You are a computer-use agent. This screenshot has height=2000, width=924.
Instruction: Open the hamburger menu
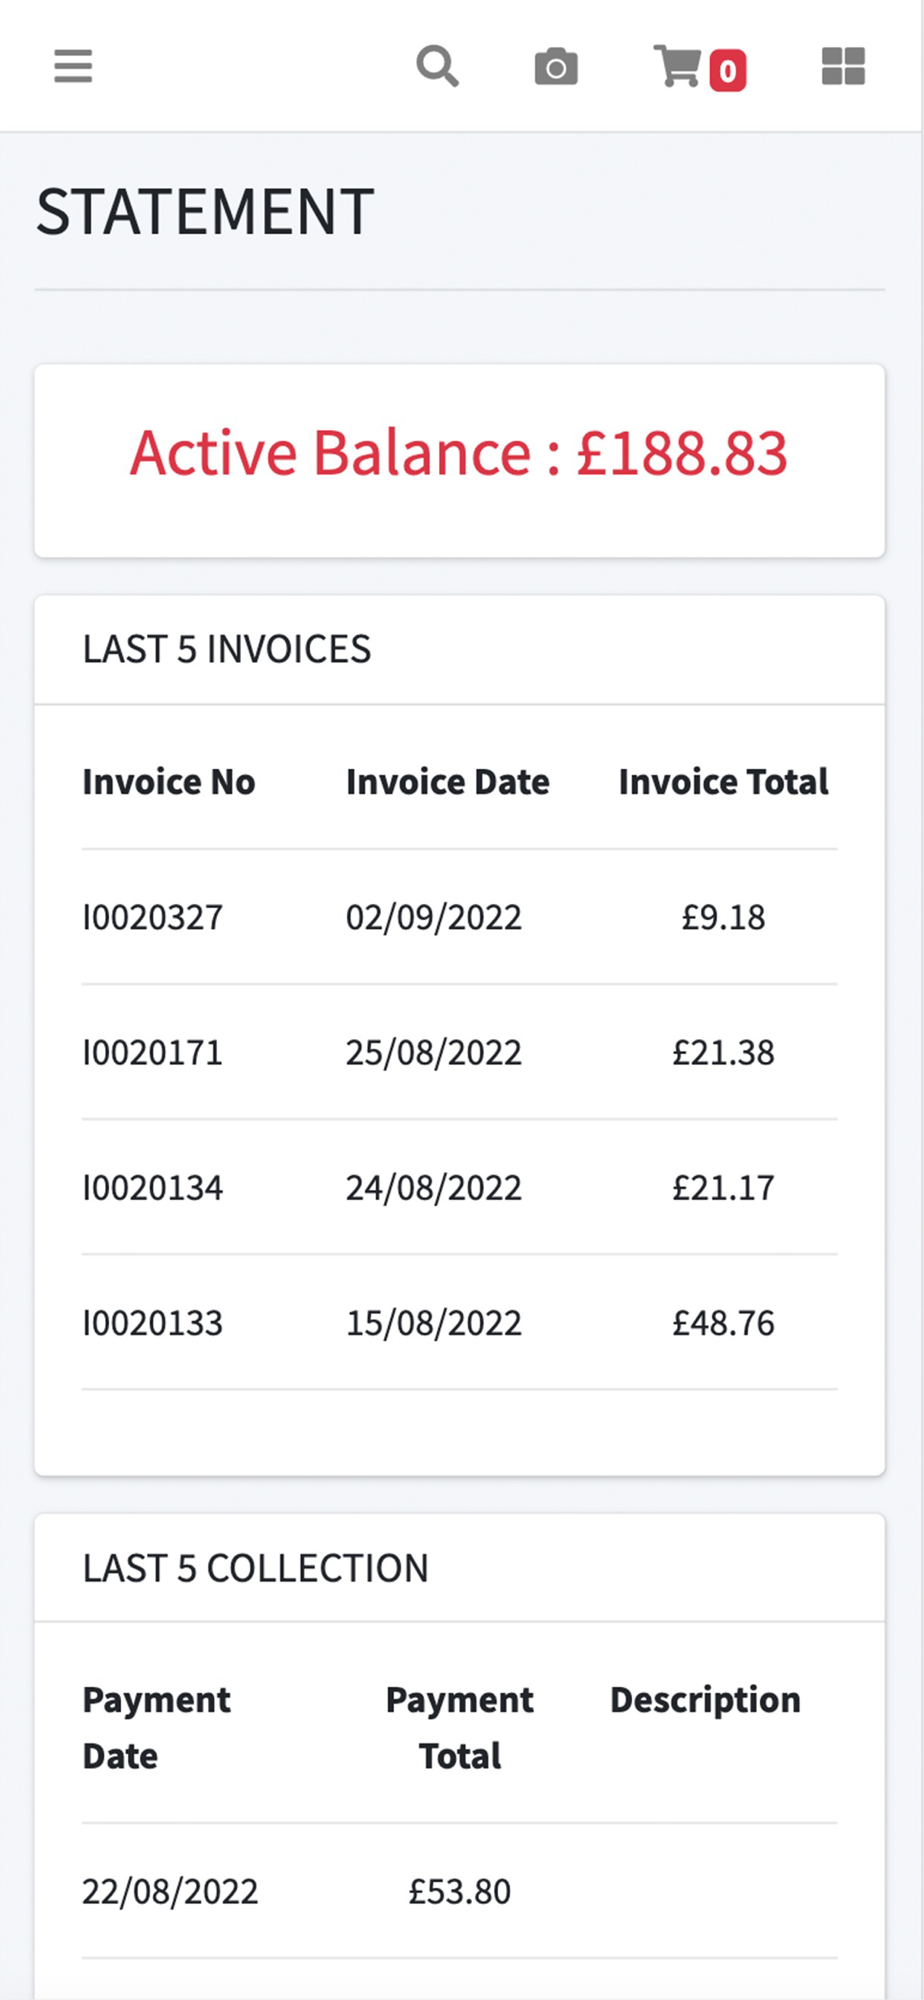pyautogui.click(x=73, y=67)
